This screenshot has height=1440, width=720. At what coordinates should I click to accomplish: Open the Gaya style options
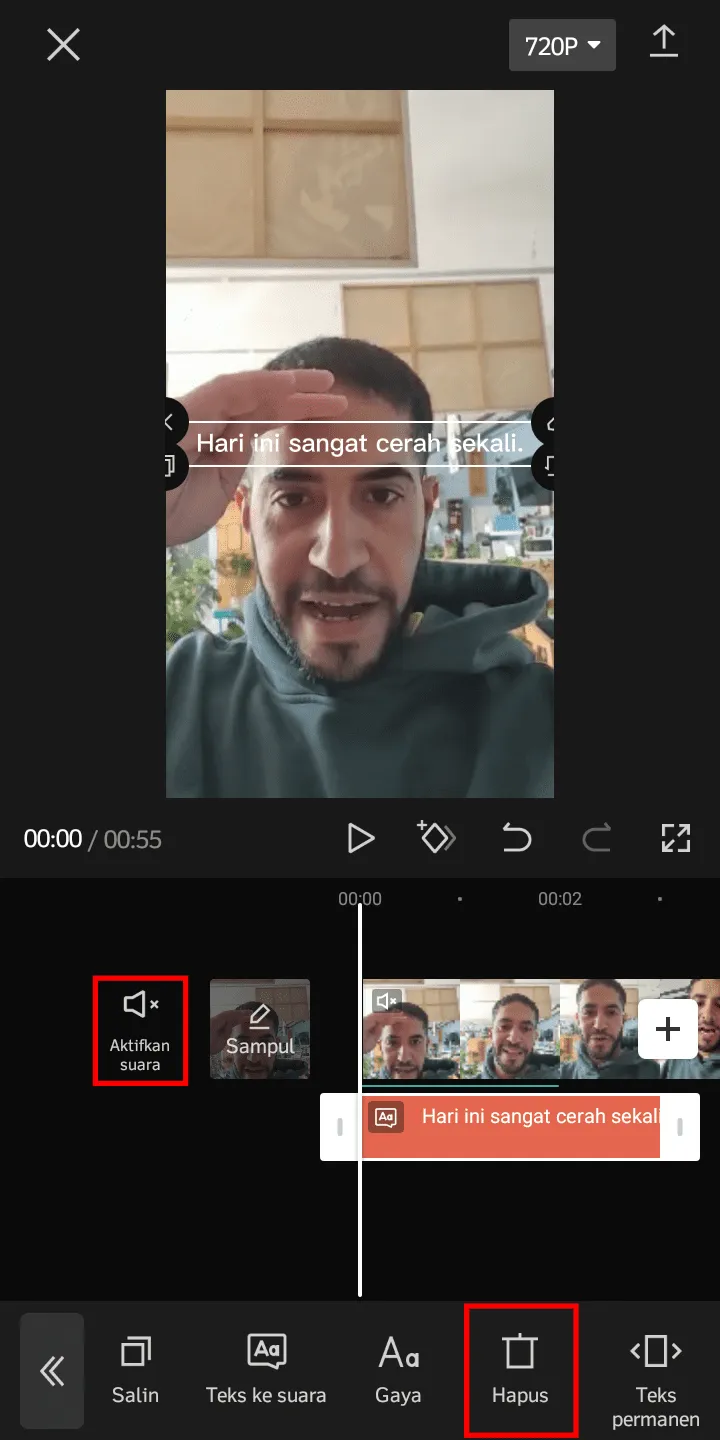pyautogui.click(x=398, y=1370)
